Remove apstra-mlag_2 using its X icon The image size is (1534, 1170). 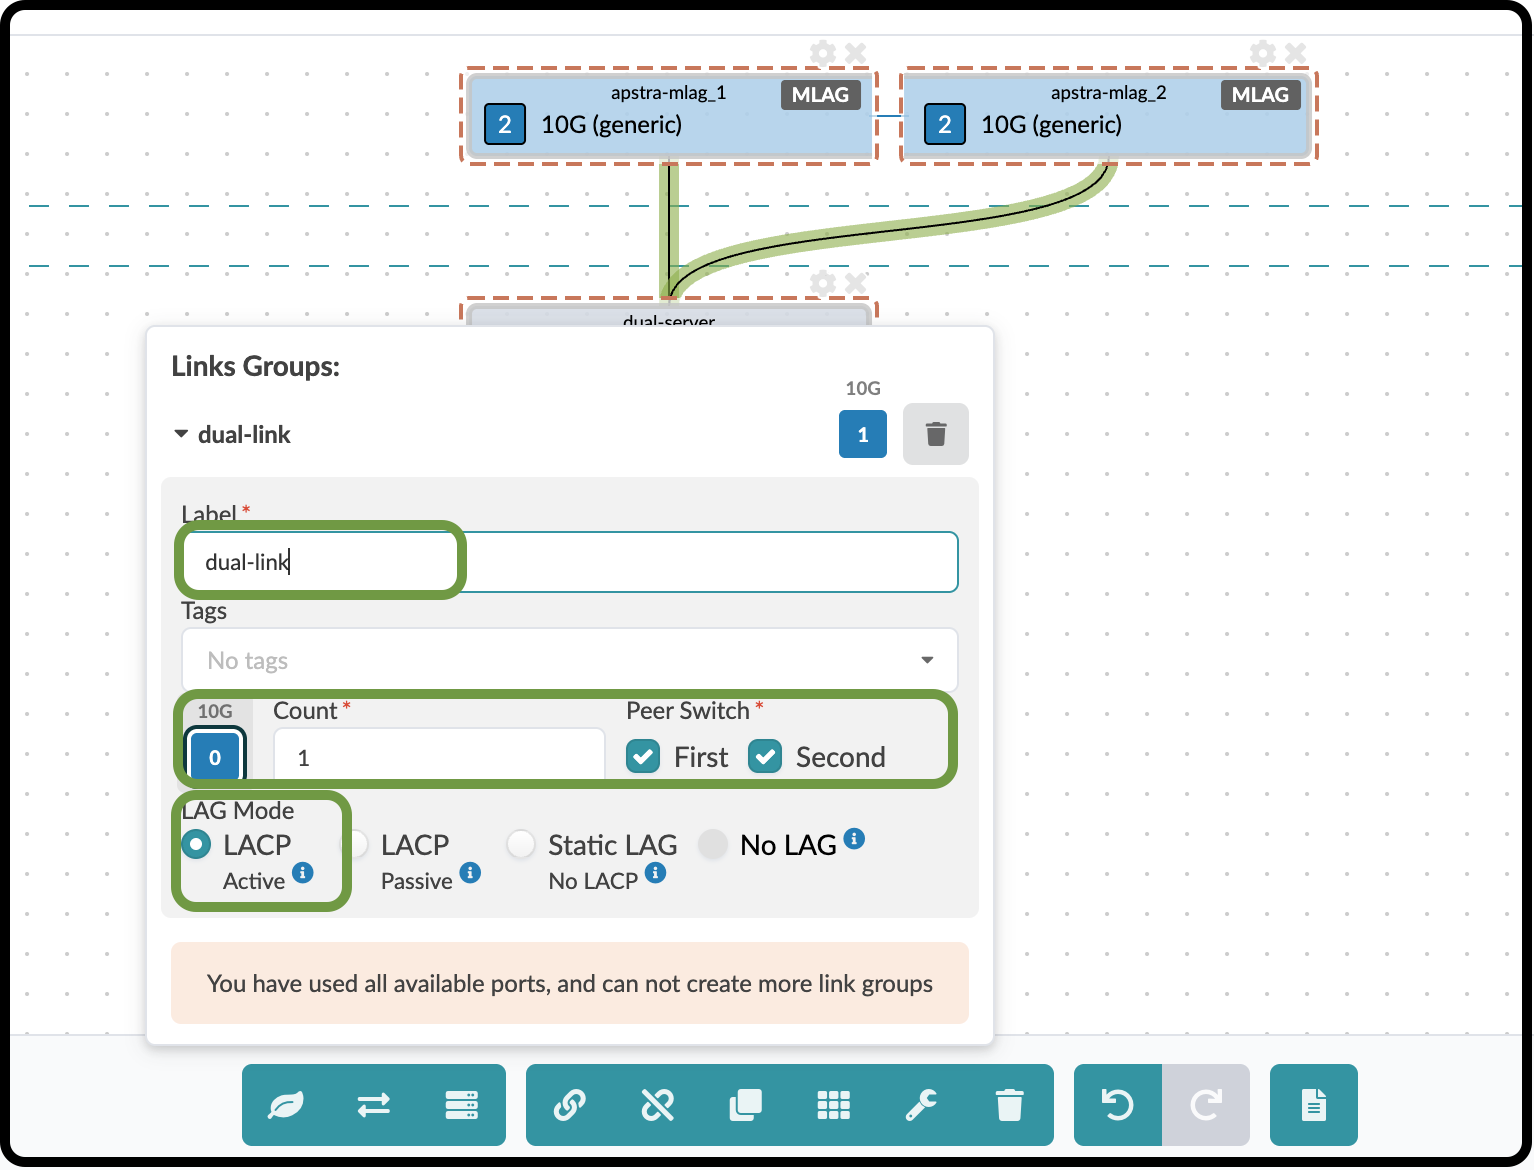(1296, 53)
